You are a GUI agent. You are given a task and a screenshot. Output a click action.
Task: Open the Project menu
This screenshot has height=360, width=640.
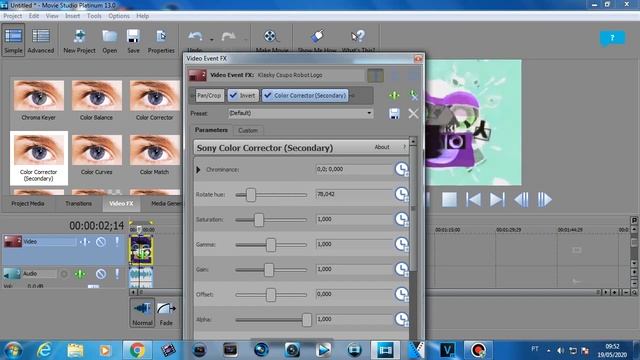[x=12, y=16]
